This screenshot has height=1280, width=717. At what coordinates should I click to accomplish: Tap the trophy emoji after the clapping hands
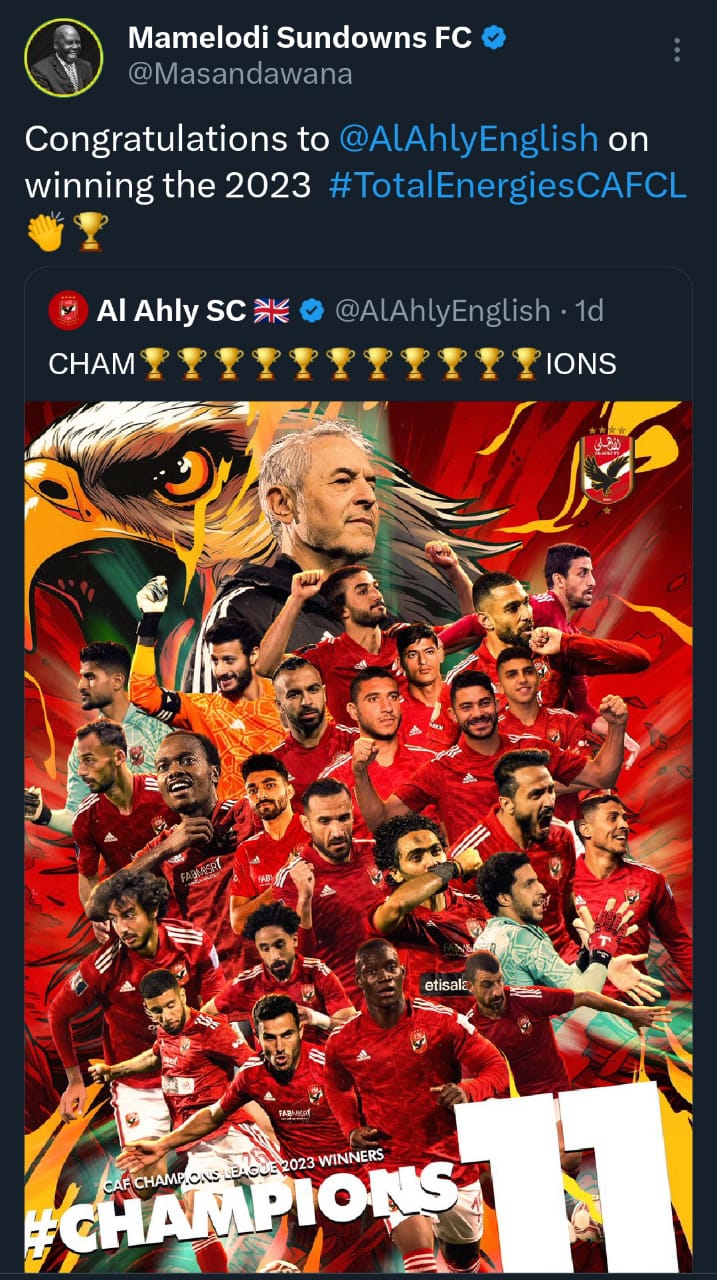point(92,232)
